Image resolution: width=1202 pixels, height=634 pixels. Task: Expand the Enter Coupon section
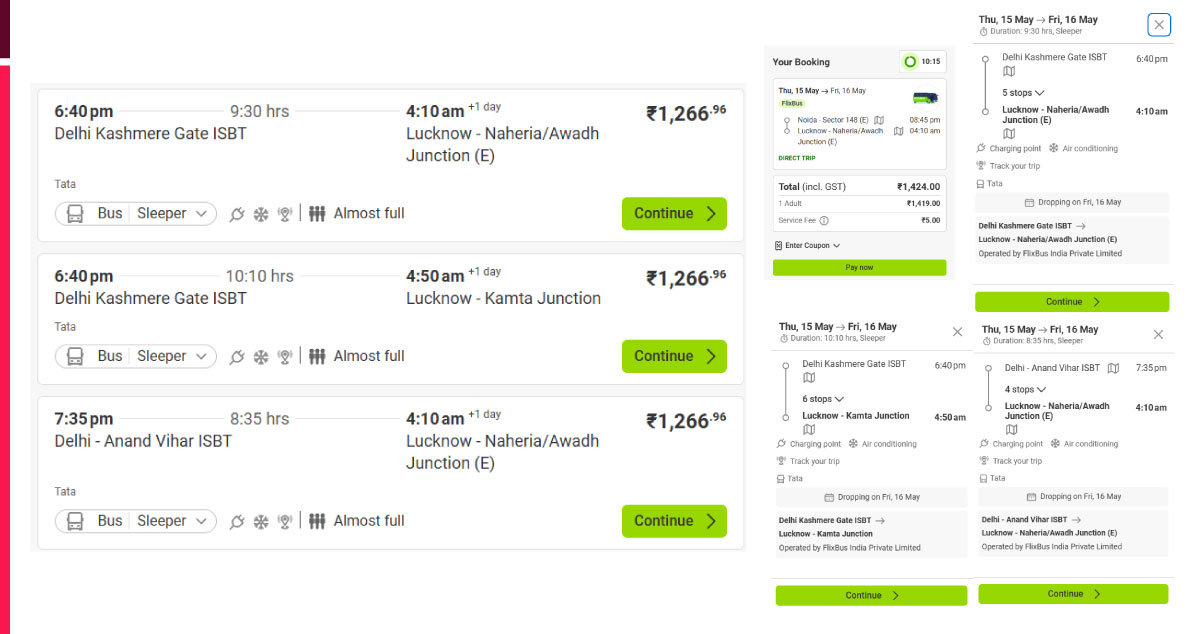pyautogui.click(x=808, y=245)
